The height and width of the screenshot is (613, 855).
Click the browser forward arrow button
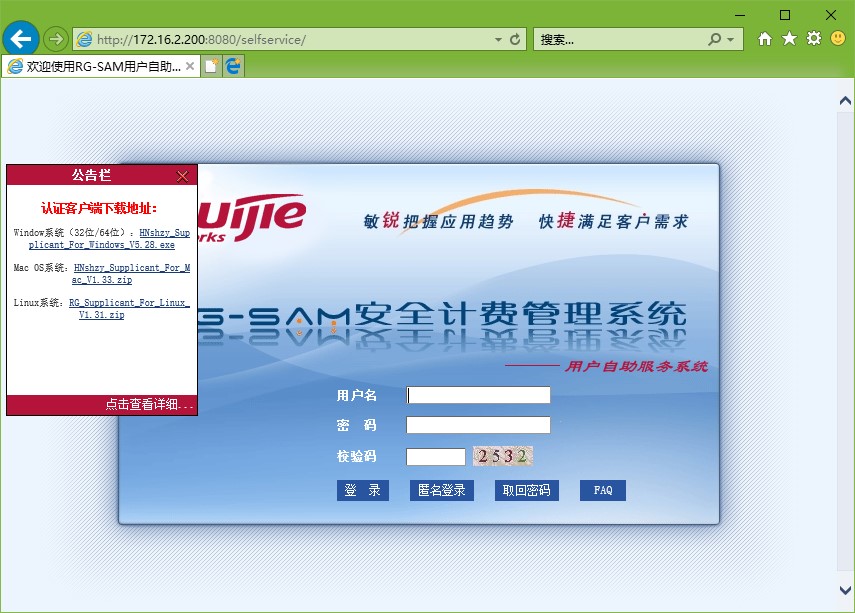(55, 39)
